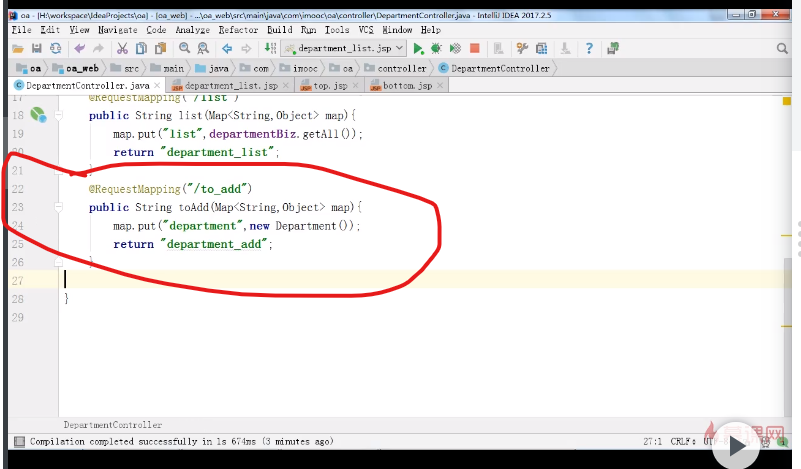Click the java breadcrumb folder
801x469 pixels.
pyautogui.click(x=212, y=68)
